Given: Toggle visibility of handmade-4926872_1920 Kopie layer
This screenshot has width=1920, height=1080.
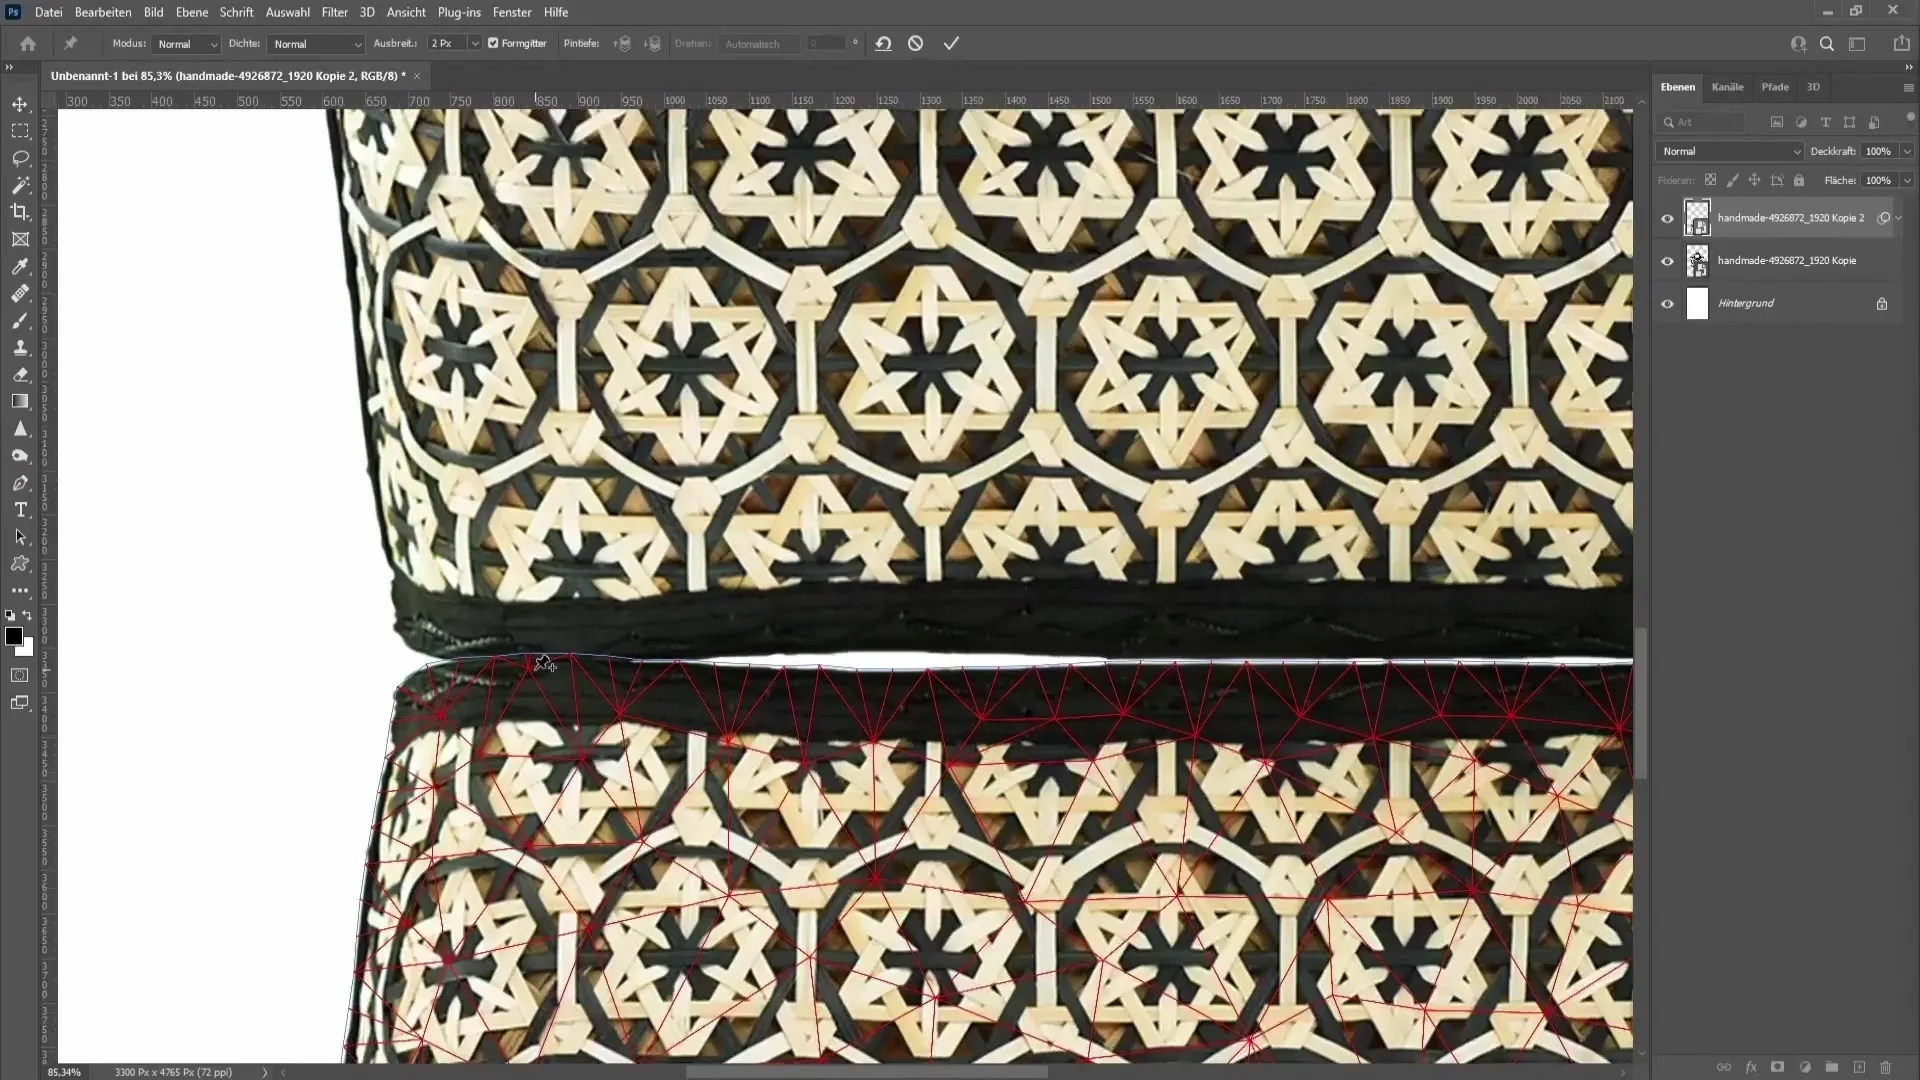Looking at the screenshot, I should coord(1667,260).
